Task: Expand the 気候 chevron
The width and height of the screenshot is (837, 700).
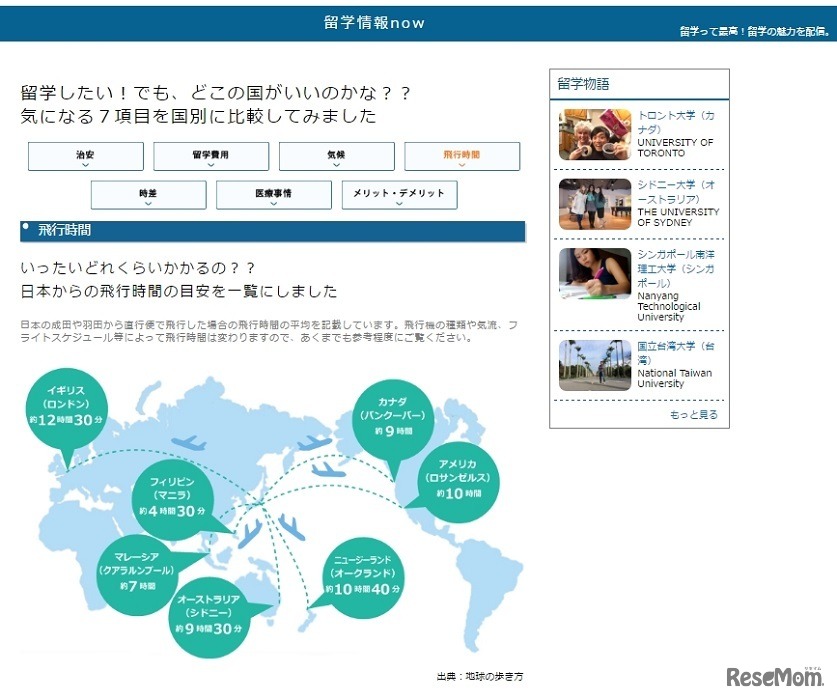Action: pos(337,156)
